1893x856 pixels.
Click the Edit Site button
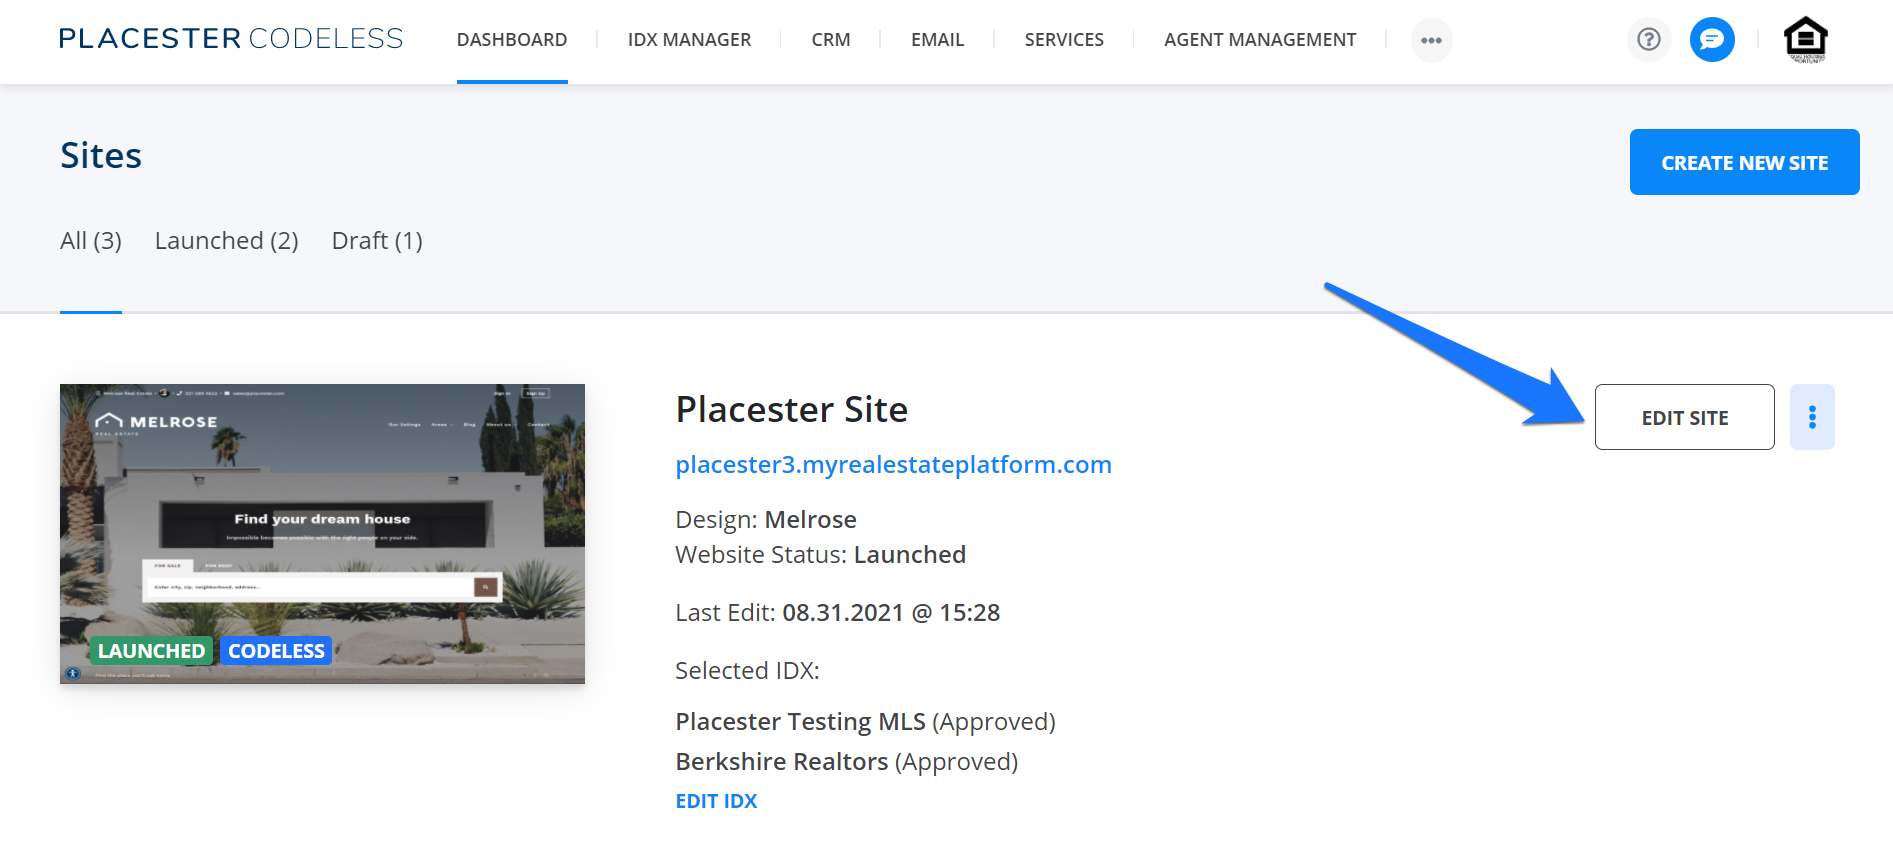pos(1684,417)
